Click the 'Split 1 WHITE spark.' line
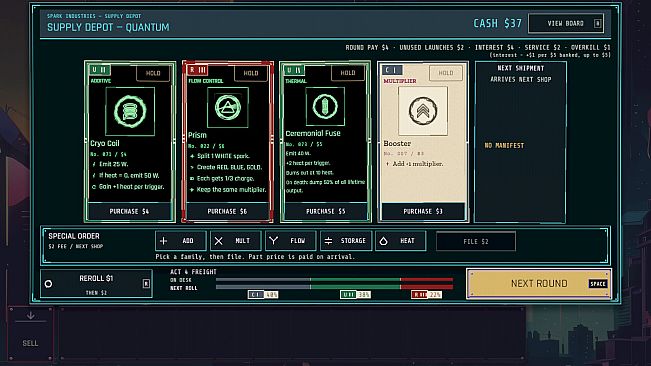 (x=223, y=156)
